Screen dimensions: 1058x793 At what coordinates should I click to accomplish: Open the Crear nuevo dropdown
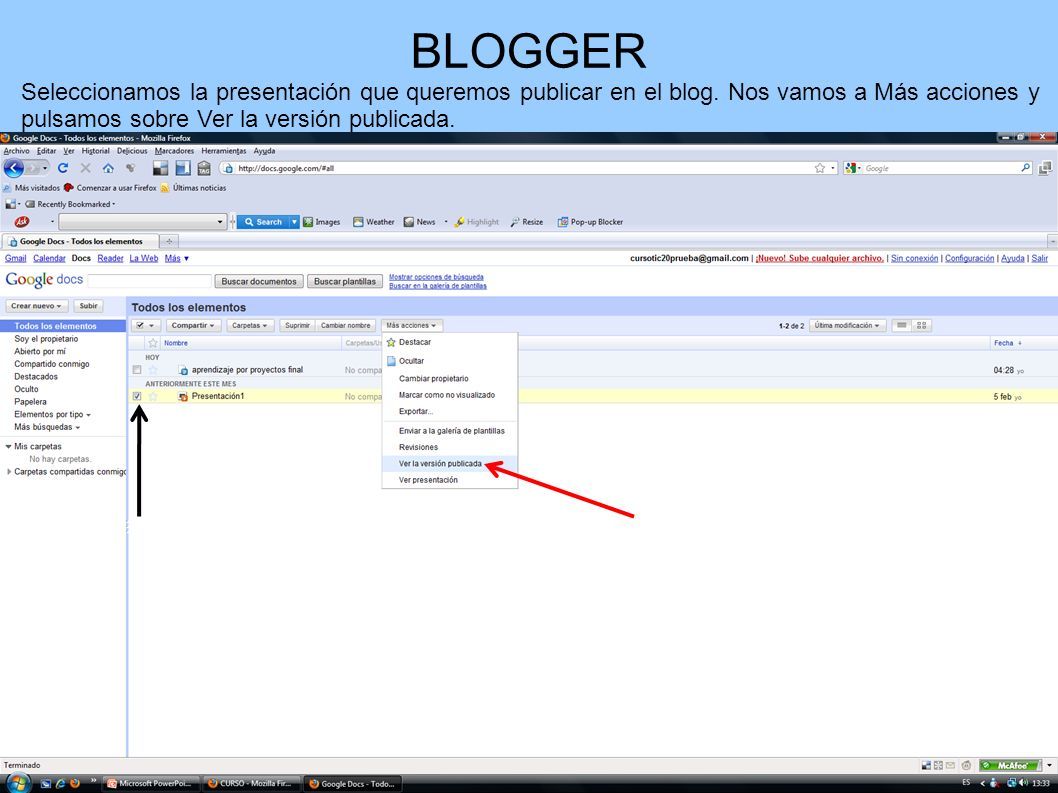tap(36, 306)
